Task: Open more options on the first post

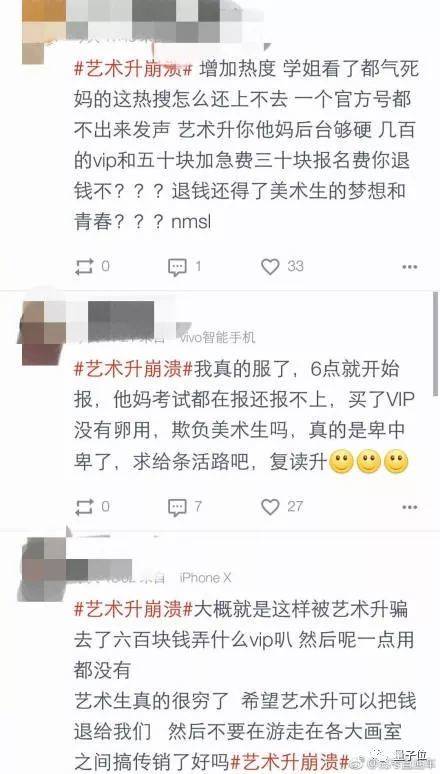Action: click(409, 267)
